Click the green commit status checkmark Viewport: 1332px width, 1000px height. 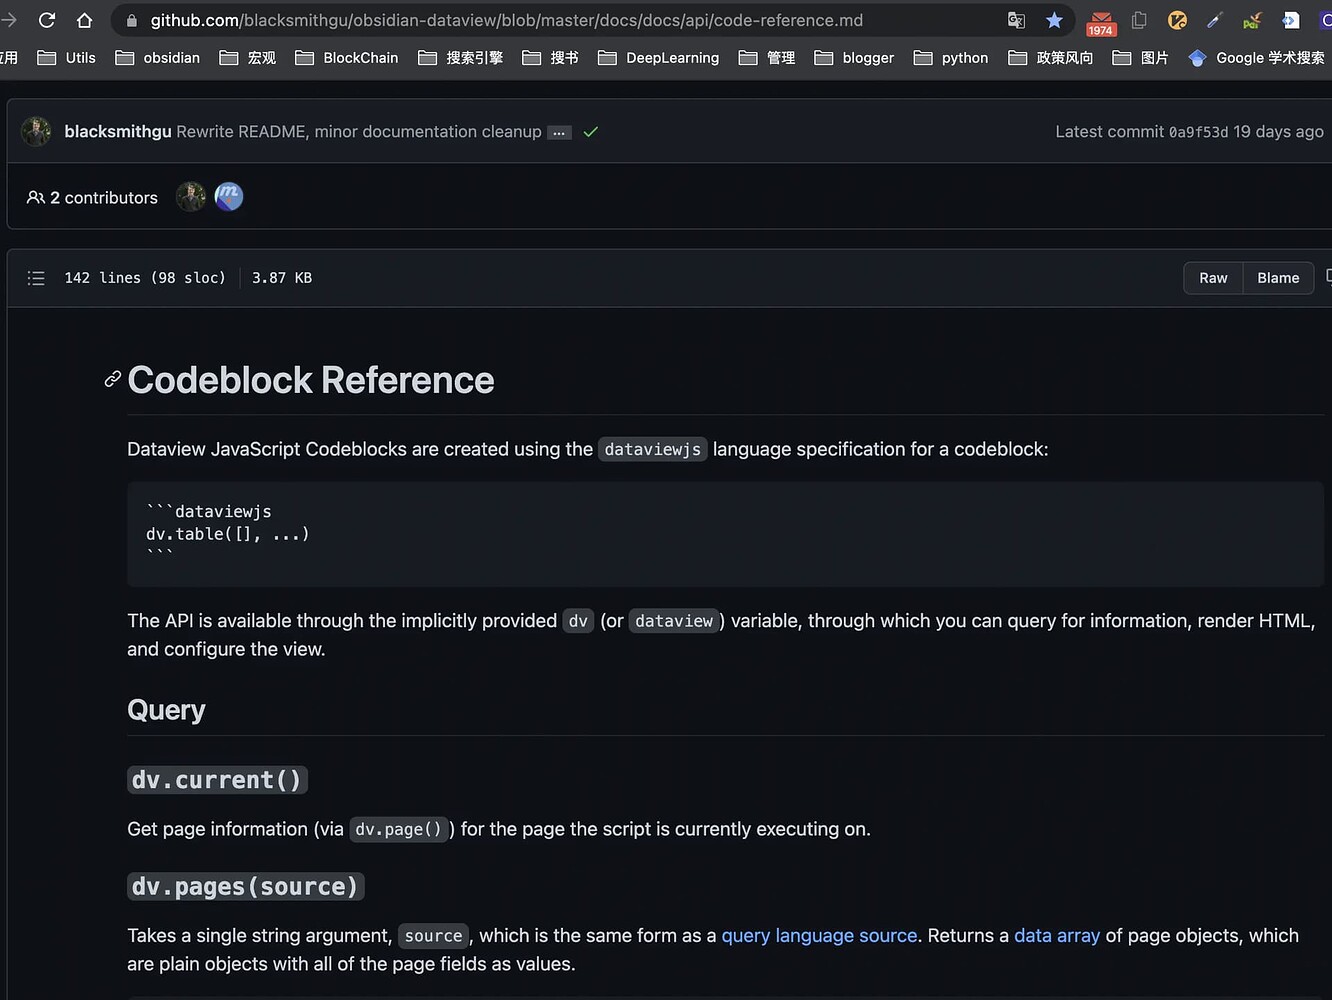(590, 131)
